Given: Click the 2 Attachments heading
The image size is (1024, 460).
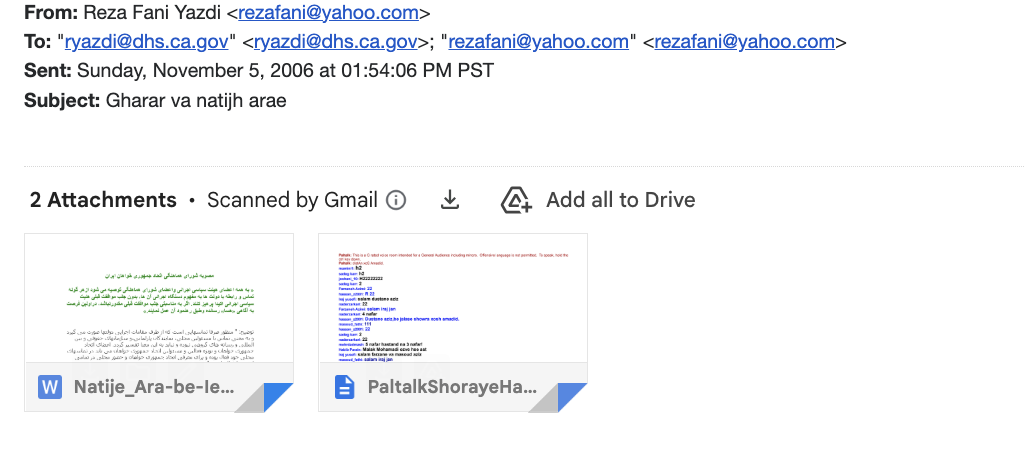Looking at the screenshot, I should point(103,200).
